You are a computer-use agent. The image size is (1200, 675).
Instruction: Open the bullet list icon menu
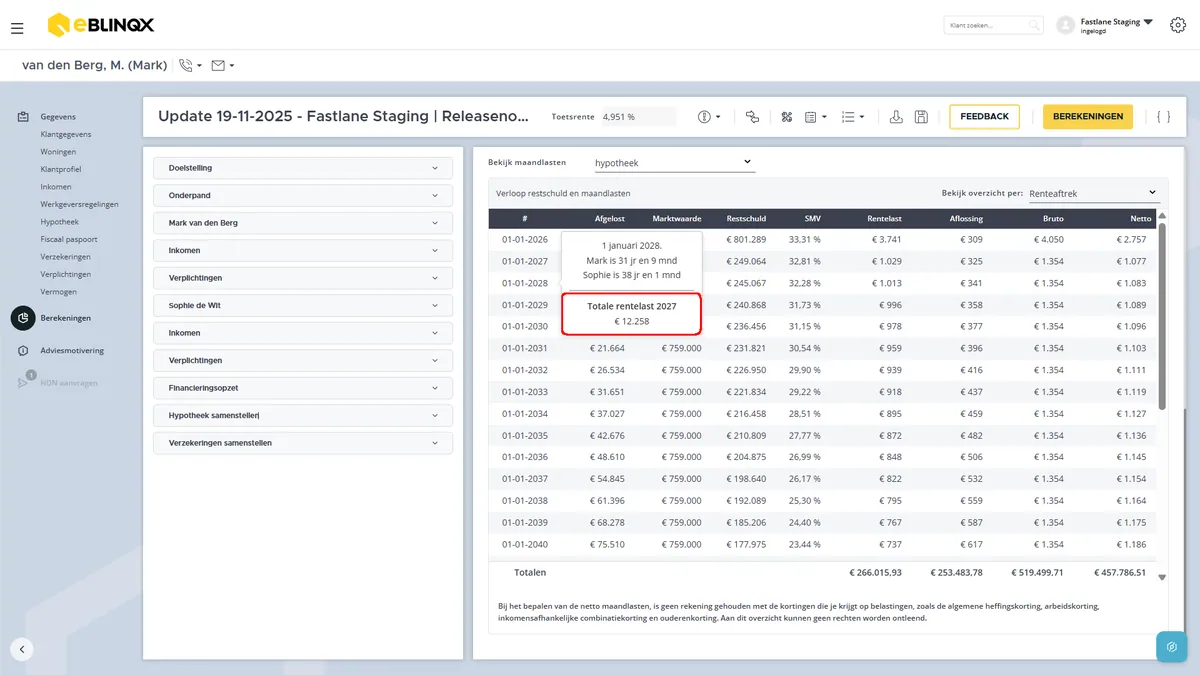coord(853,117)
